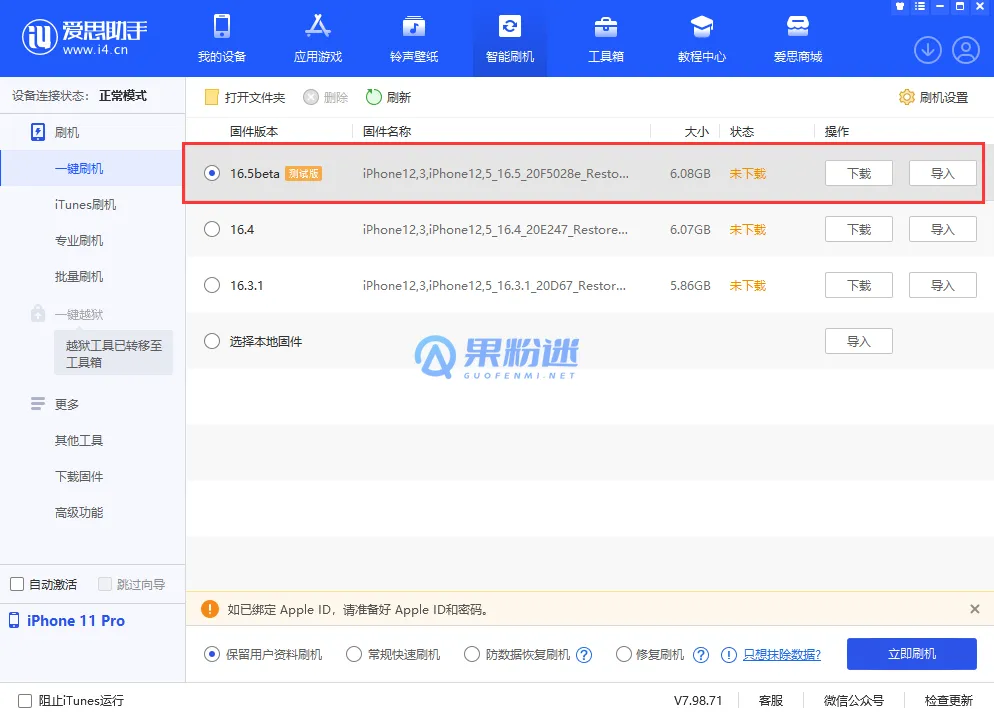Open the 只想抹除数据? link
Screen dimensions: 994x716
[782, 654]
